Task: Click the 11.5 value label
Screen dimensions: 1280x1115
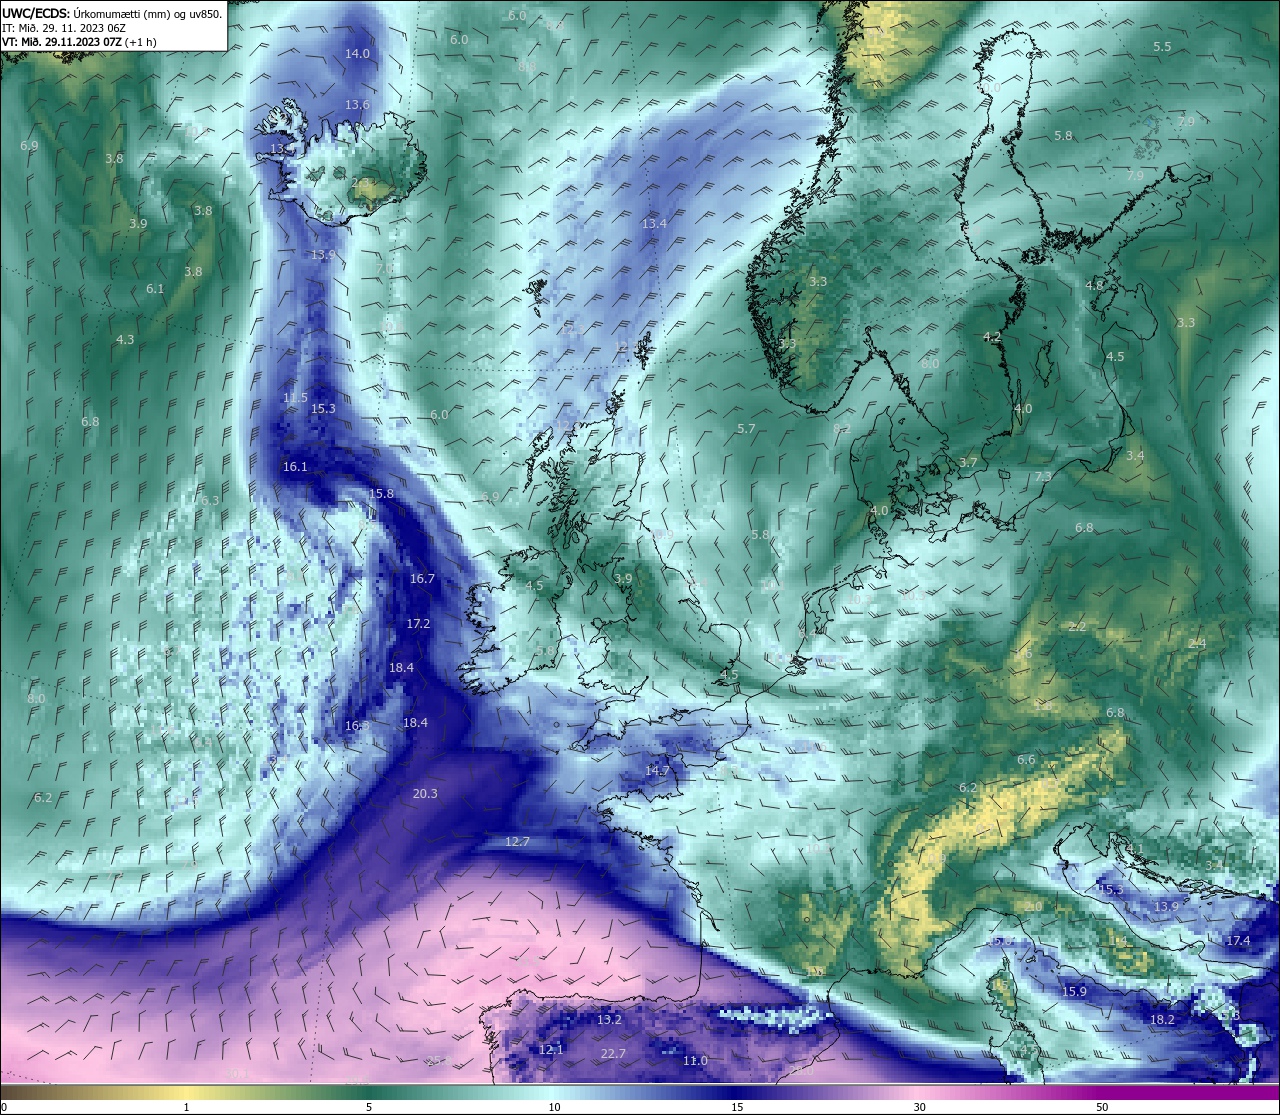Action: click(295, 398)
